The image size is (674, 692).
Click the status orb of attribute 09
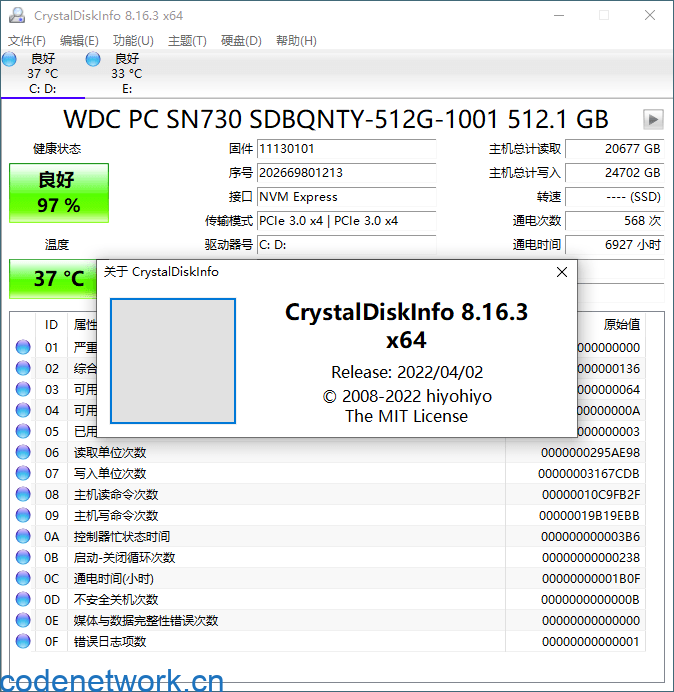(23, 515)
